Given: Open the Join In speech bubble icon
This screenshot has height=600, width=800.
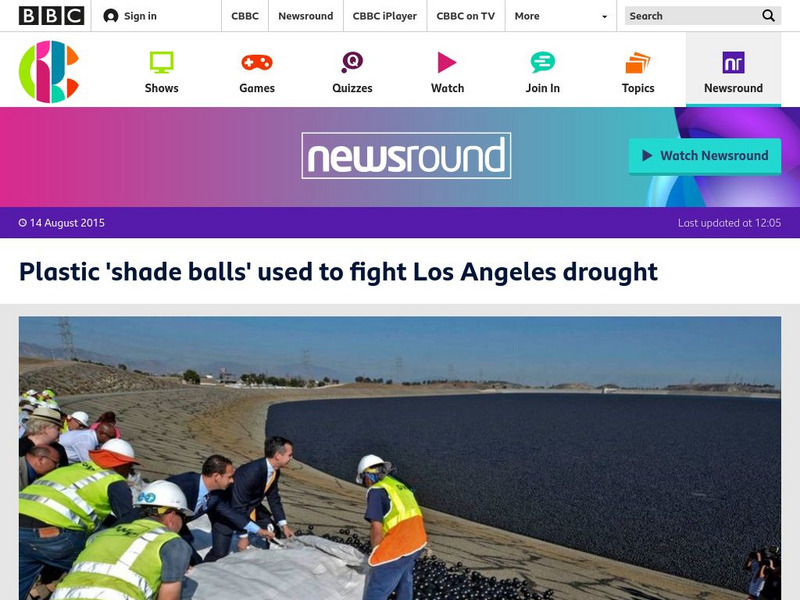Looking at the screenshot, I should click(542, 62).
